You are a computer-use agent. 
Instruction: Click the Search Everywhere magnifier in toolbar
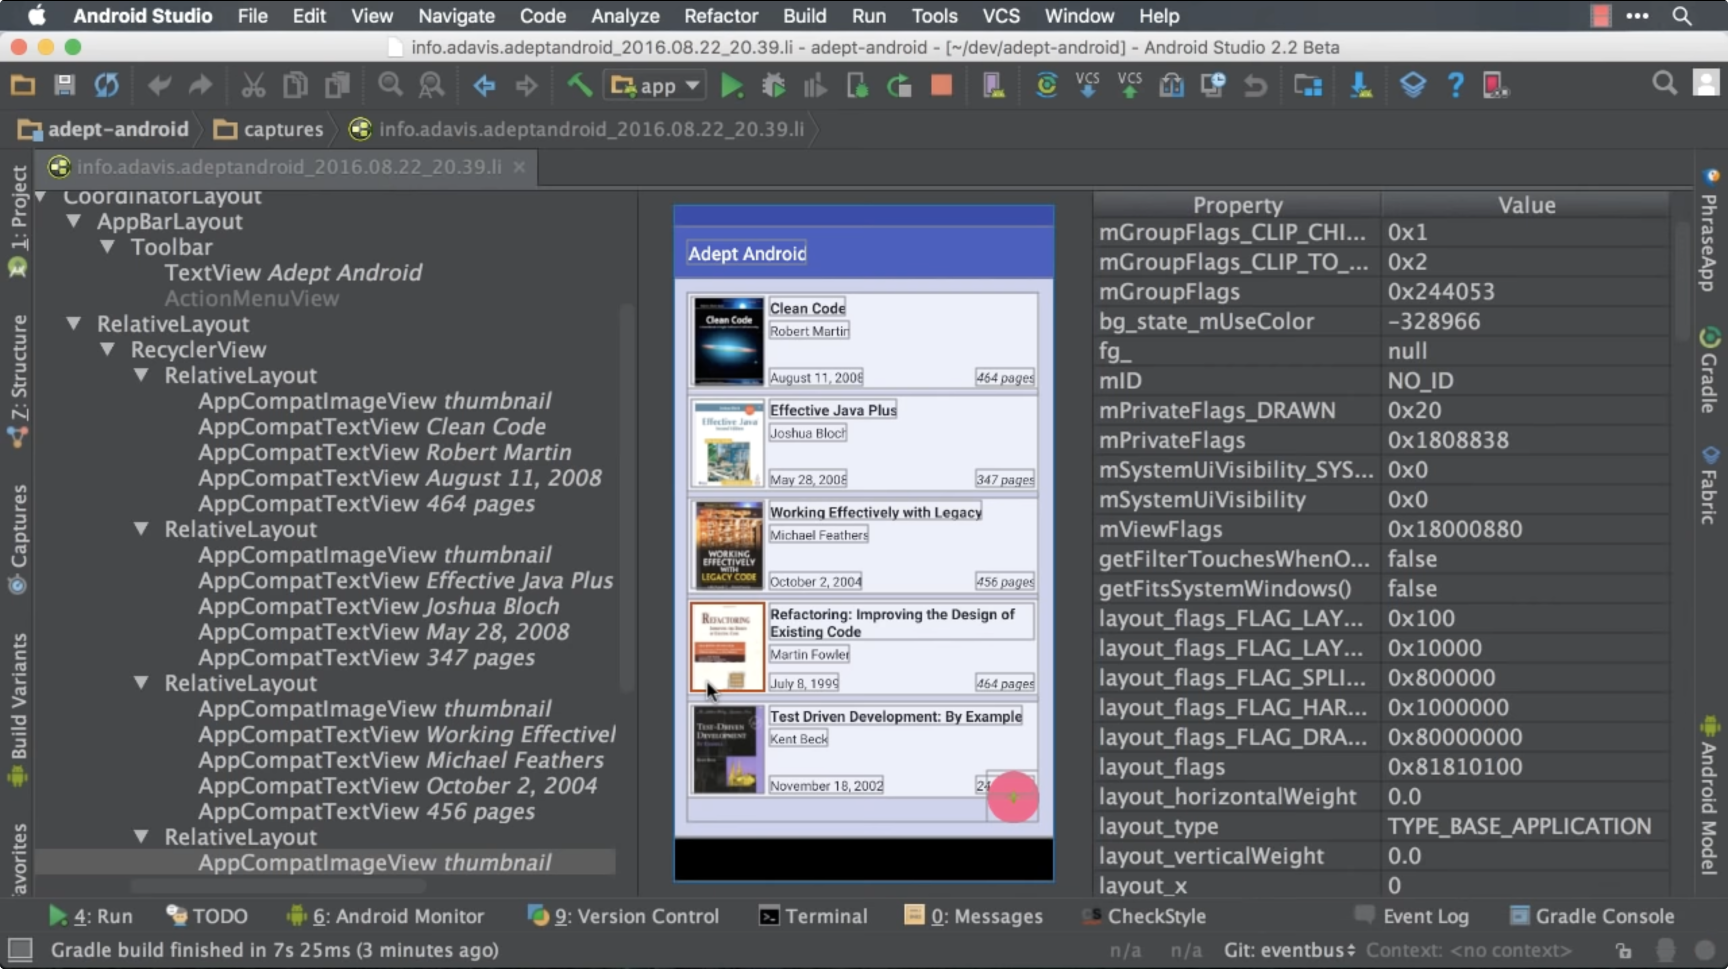pyautogui.click(x=1664, y=83)
